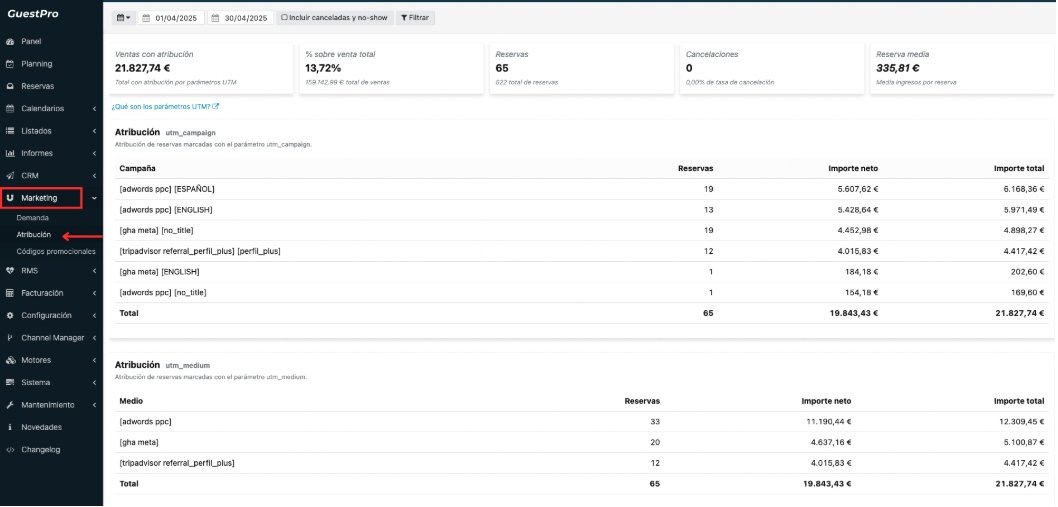This screenshot has height=507, width=1058.
Task: Open the ¿Qué son los parámetros UTM? link
Action: pos(165,106)
